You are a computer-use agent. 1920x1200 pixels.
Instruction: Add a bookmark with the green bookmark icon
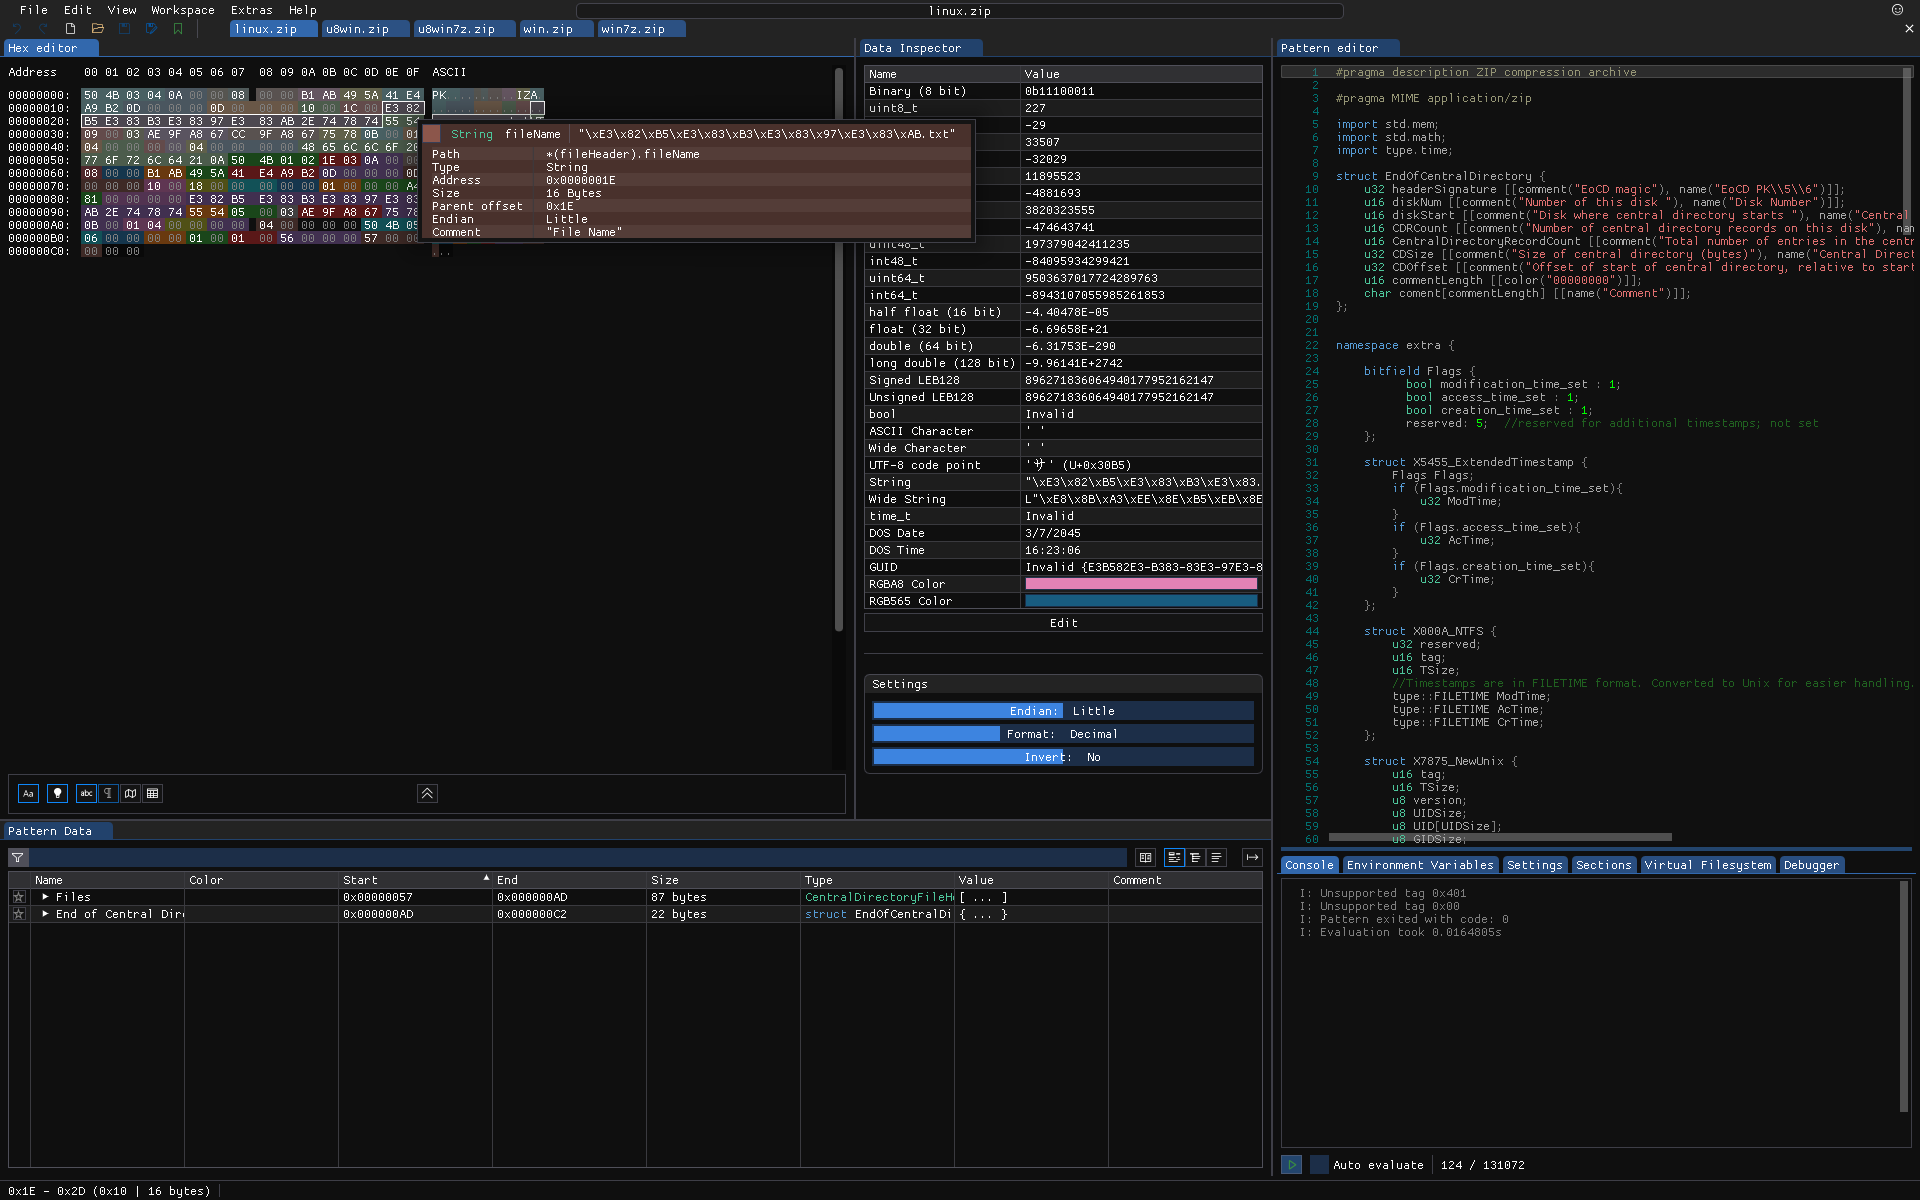coord(178,29)
